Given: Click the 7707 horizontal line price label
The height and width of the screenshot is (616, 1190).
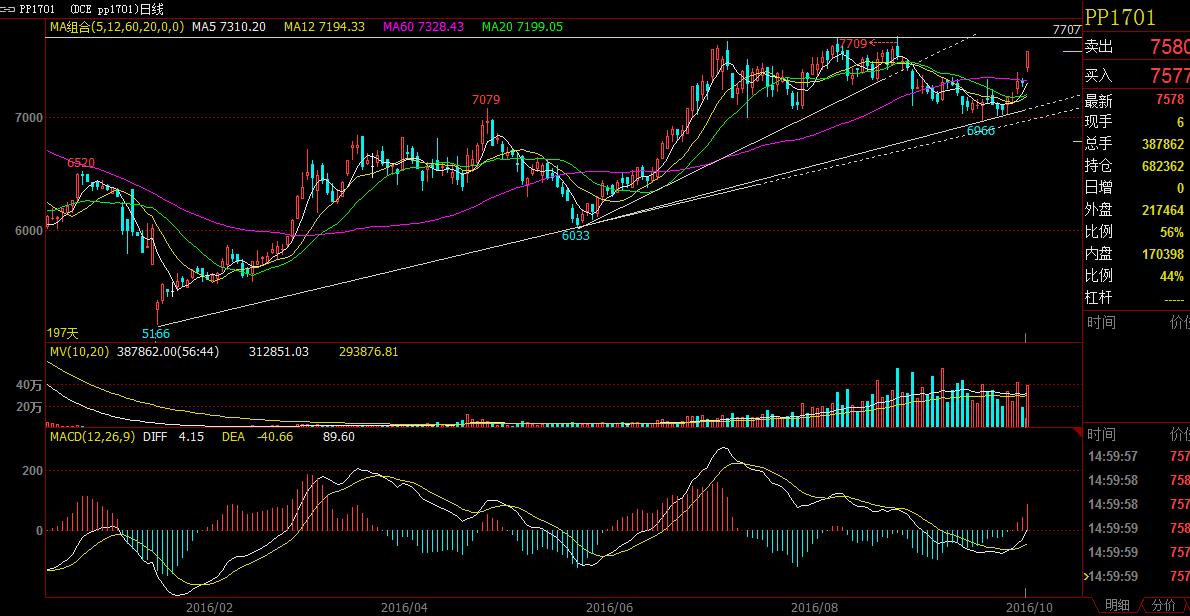Looking at the screenshot, I should 1067,30.
